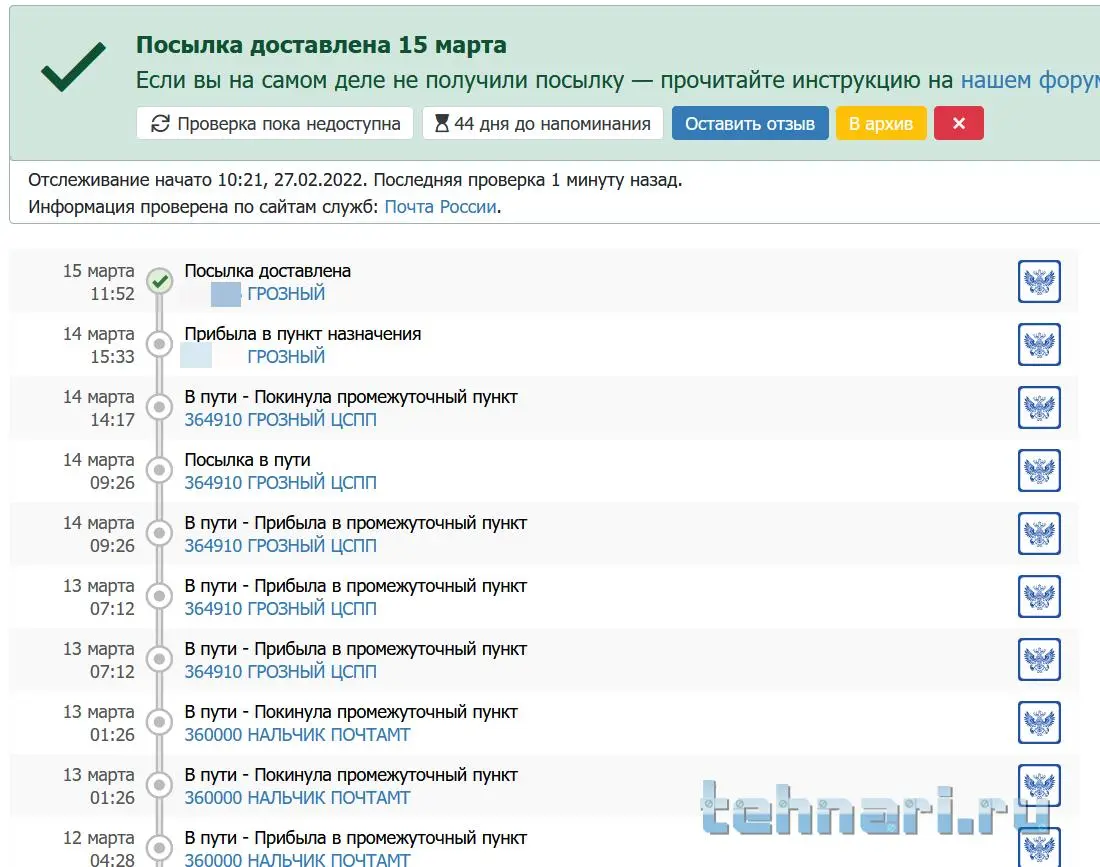The image size is (1100, 867).
Task: Click the refresh arrows icon in the check button
Action: click(x=161, y=123)
